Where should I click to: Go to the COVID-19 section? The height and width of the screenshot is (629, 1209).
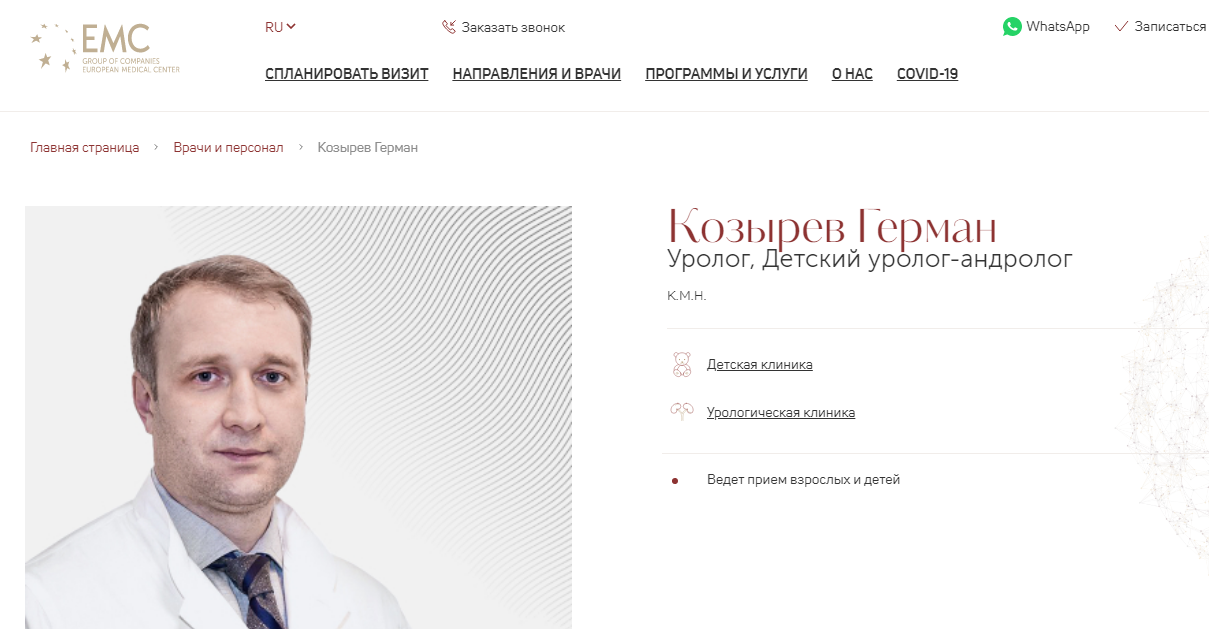pos(927,74)
